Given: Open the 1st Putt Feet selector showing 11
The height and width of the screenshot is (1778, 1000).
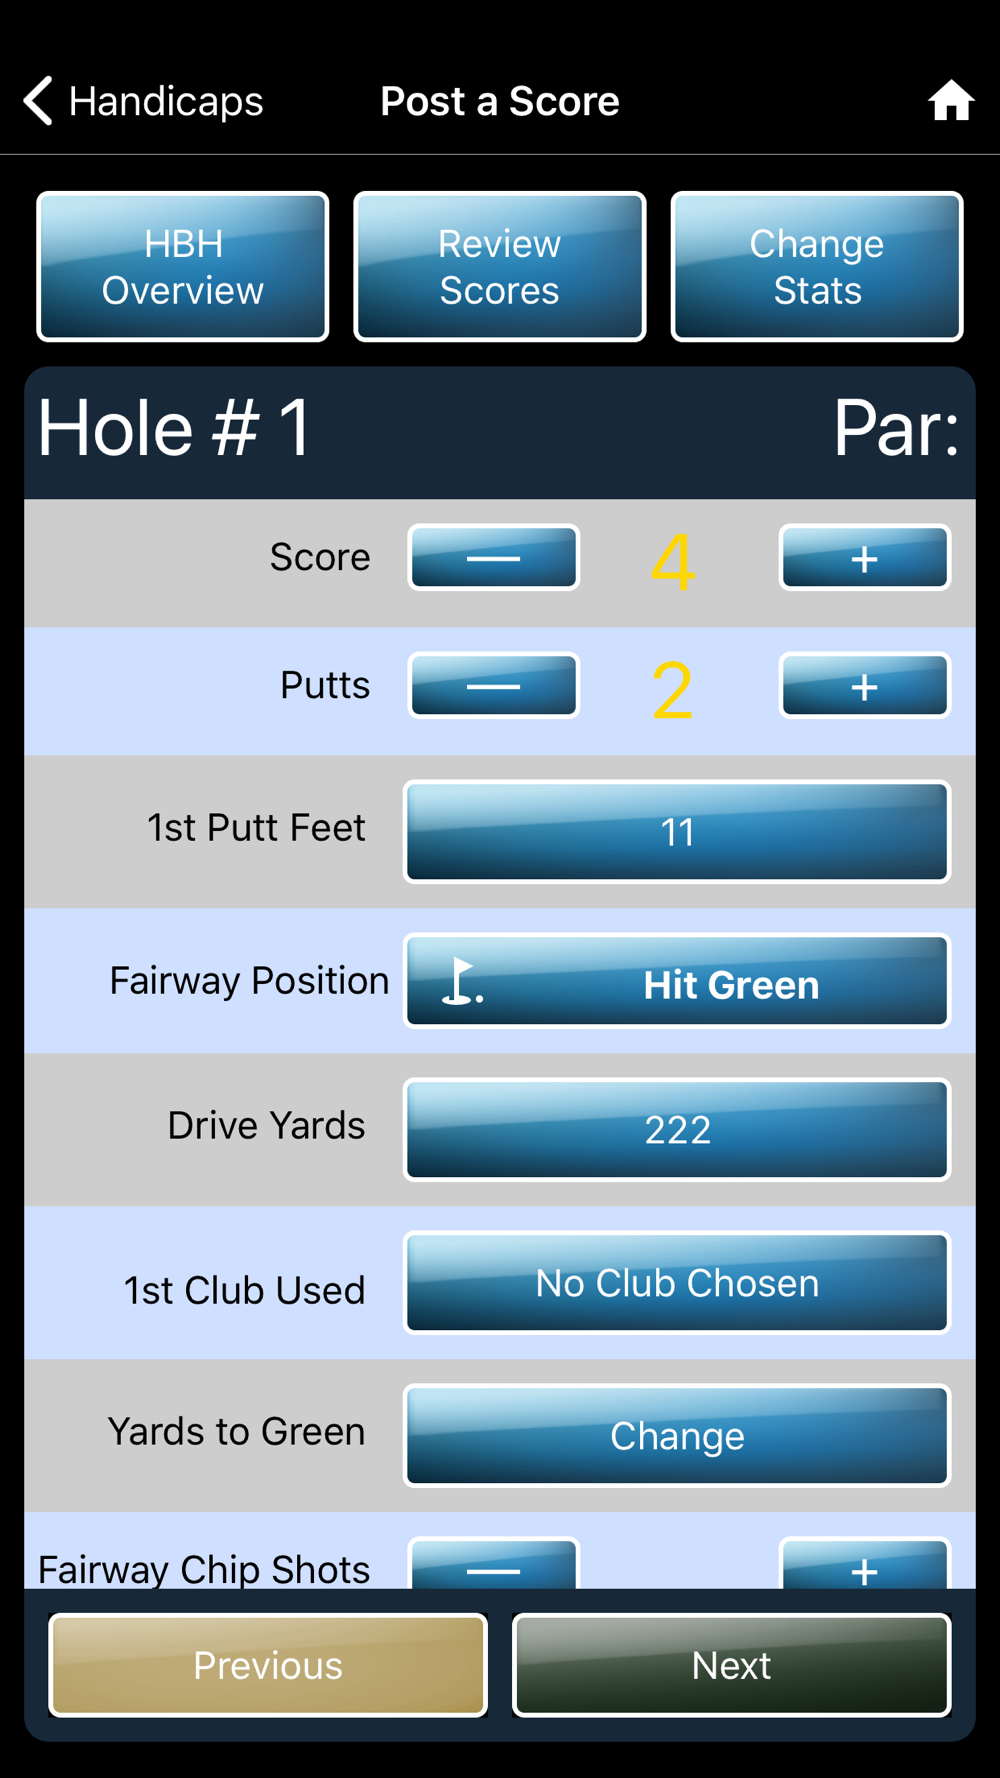Looking at the screenshot, I should pyautogui.click(x=677, y=832).
